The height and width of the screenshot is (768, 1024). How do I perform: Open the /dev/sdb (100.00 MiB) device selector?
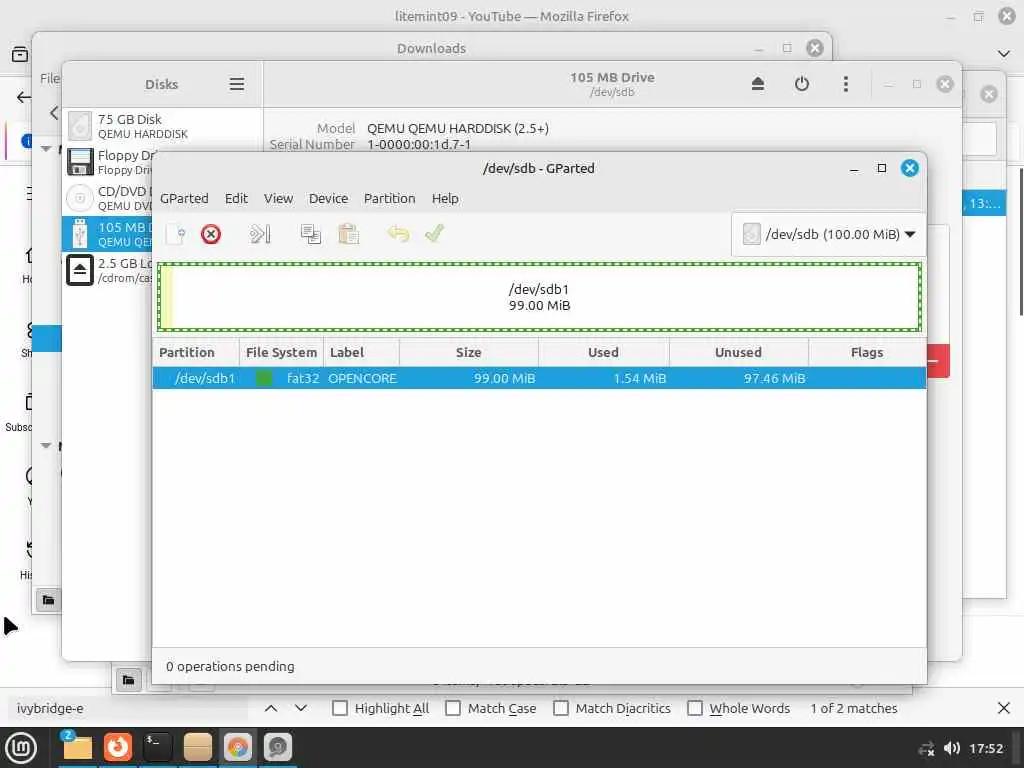(x=829, y=234)
